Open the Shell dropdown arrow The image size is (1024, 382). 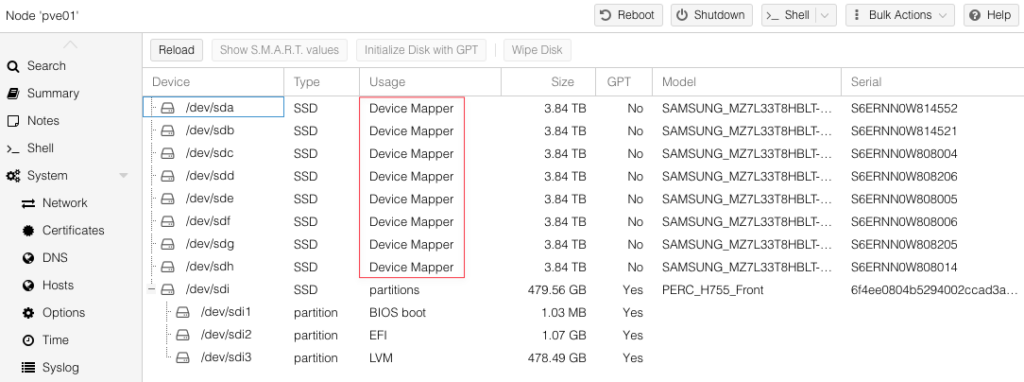pyautogui.click(x=825, y=15)
